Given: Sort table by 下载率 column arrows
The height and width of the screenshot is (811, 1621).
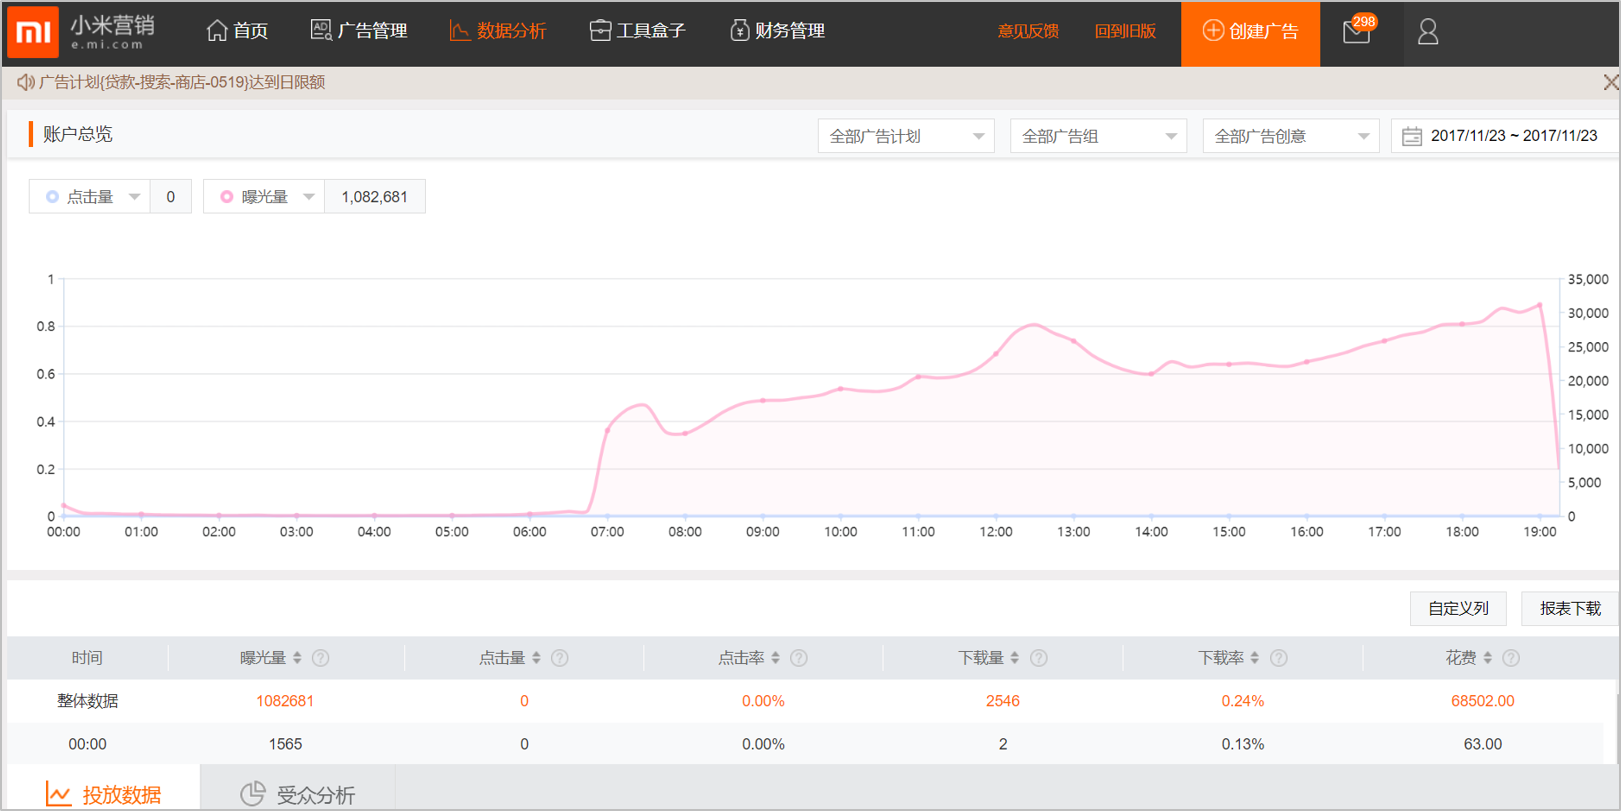Looking at the screenshot, I should pos(1255,658).
